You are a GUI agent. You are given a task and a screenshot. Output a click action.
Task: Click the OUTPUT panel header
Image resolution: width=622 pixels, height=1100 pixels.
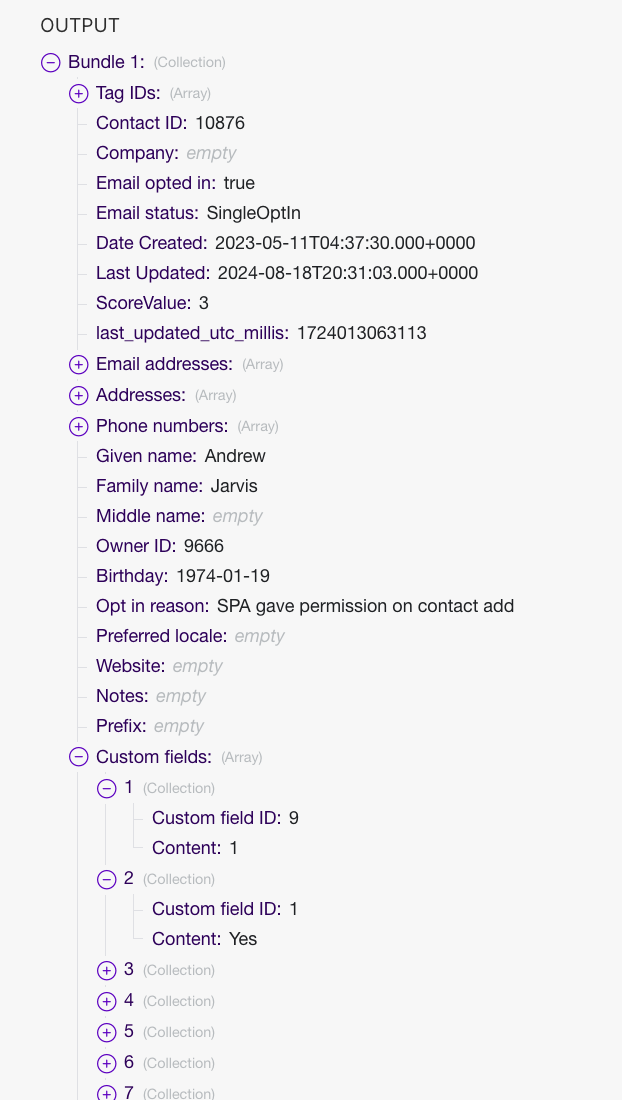[x=80, y=26]
